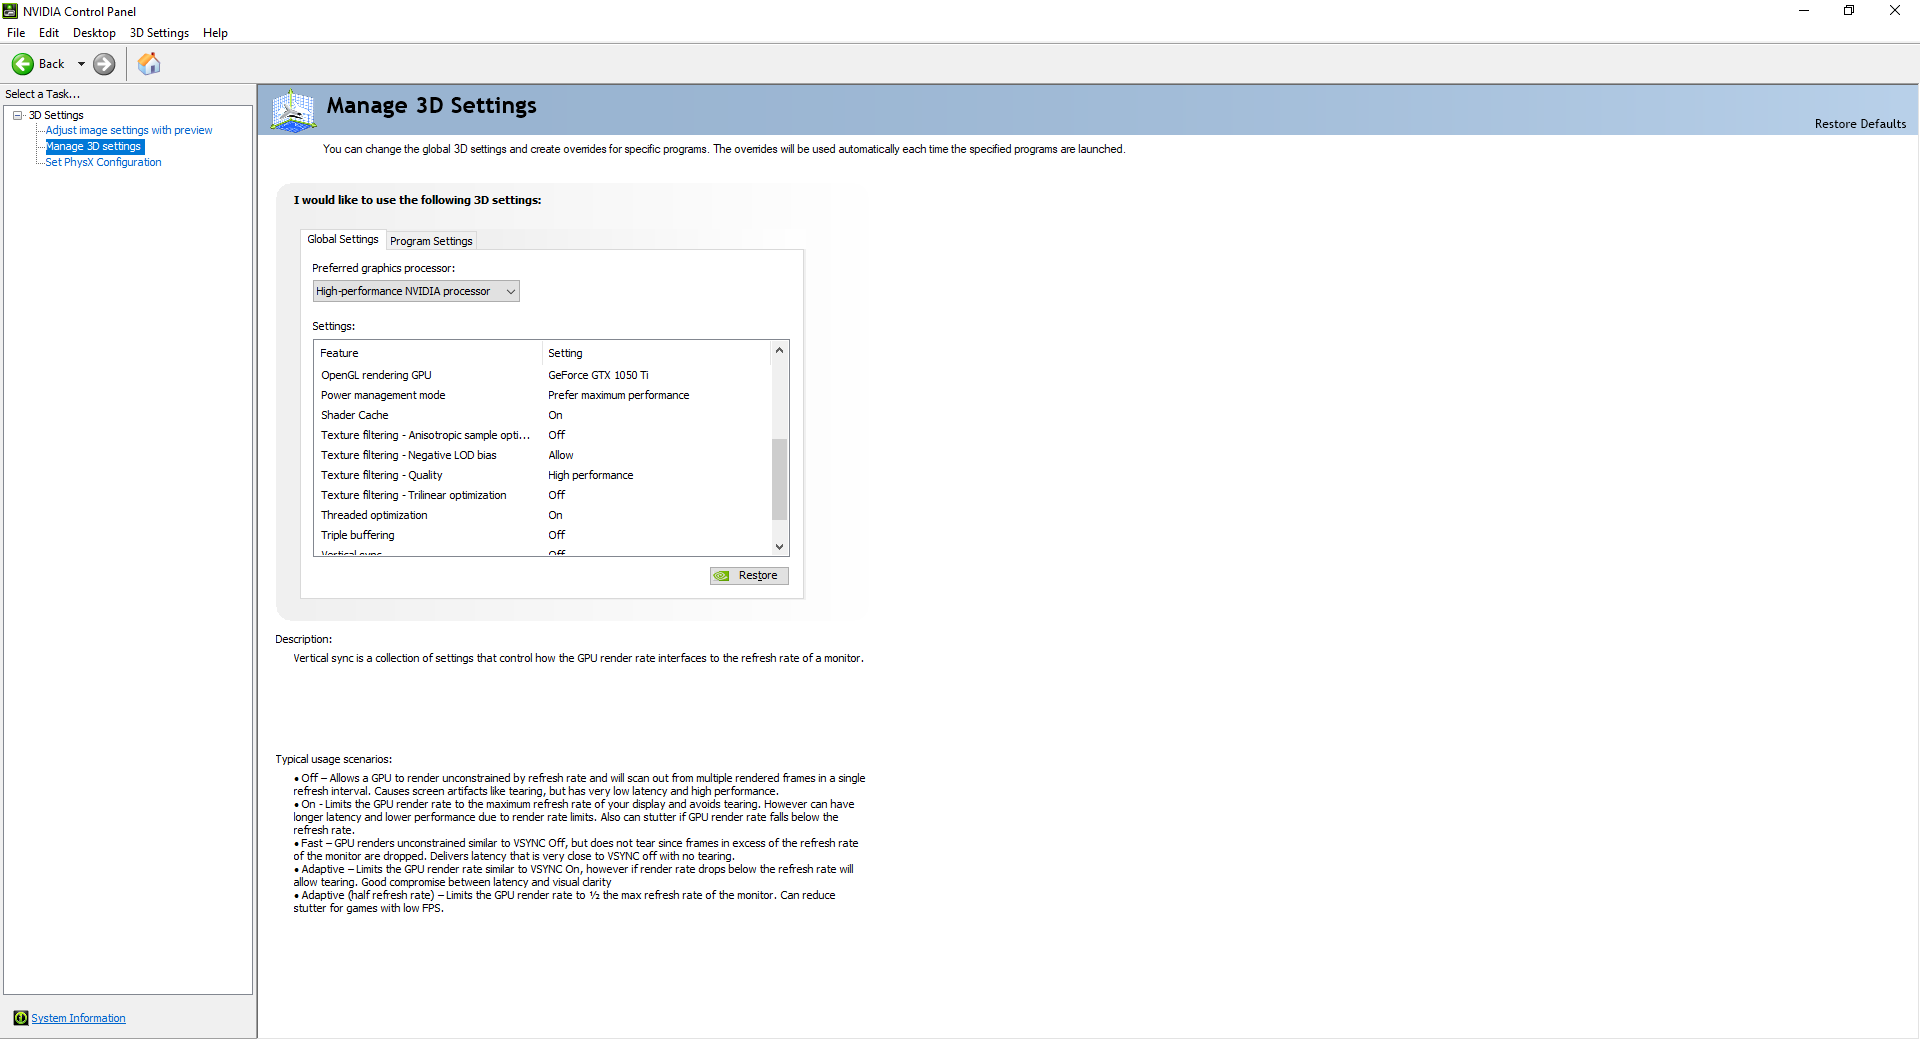Close the NVIDIA Control Panel window
The width and height of the screenshot is (1920, 1040).
coord(1895,11)
